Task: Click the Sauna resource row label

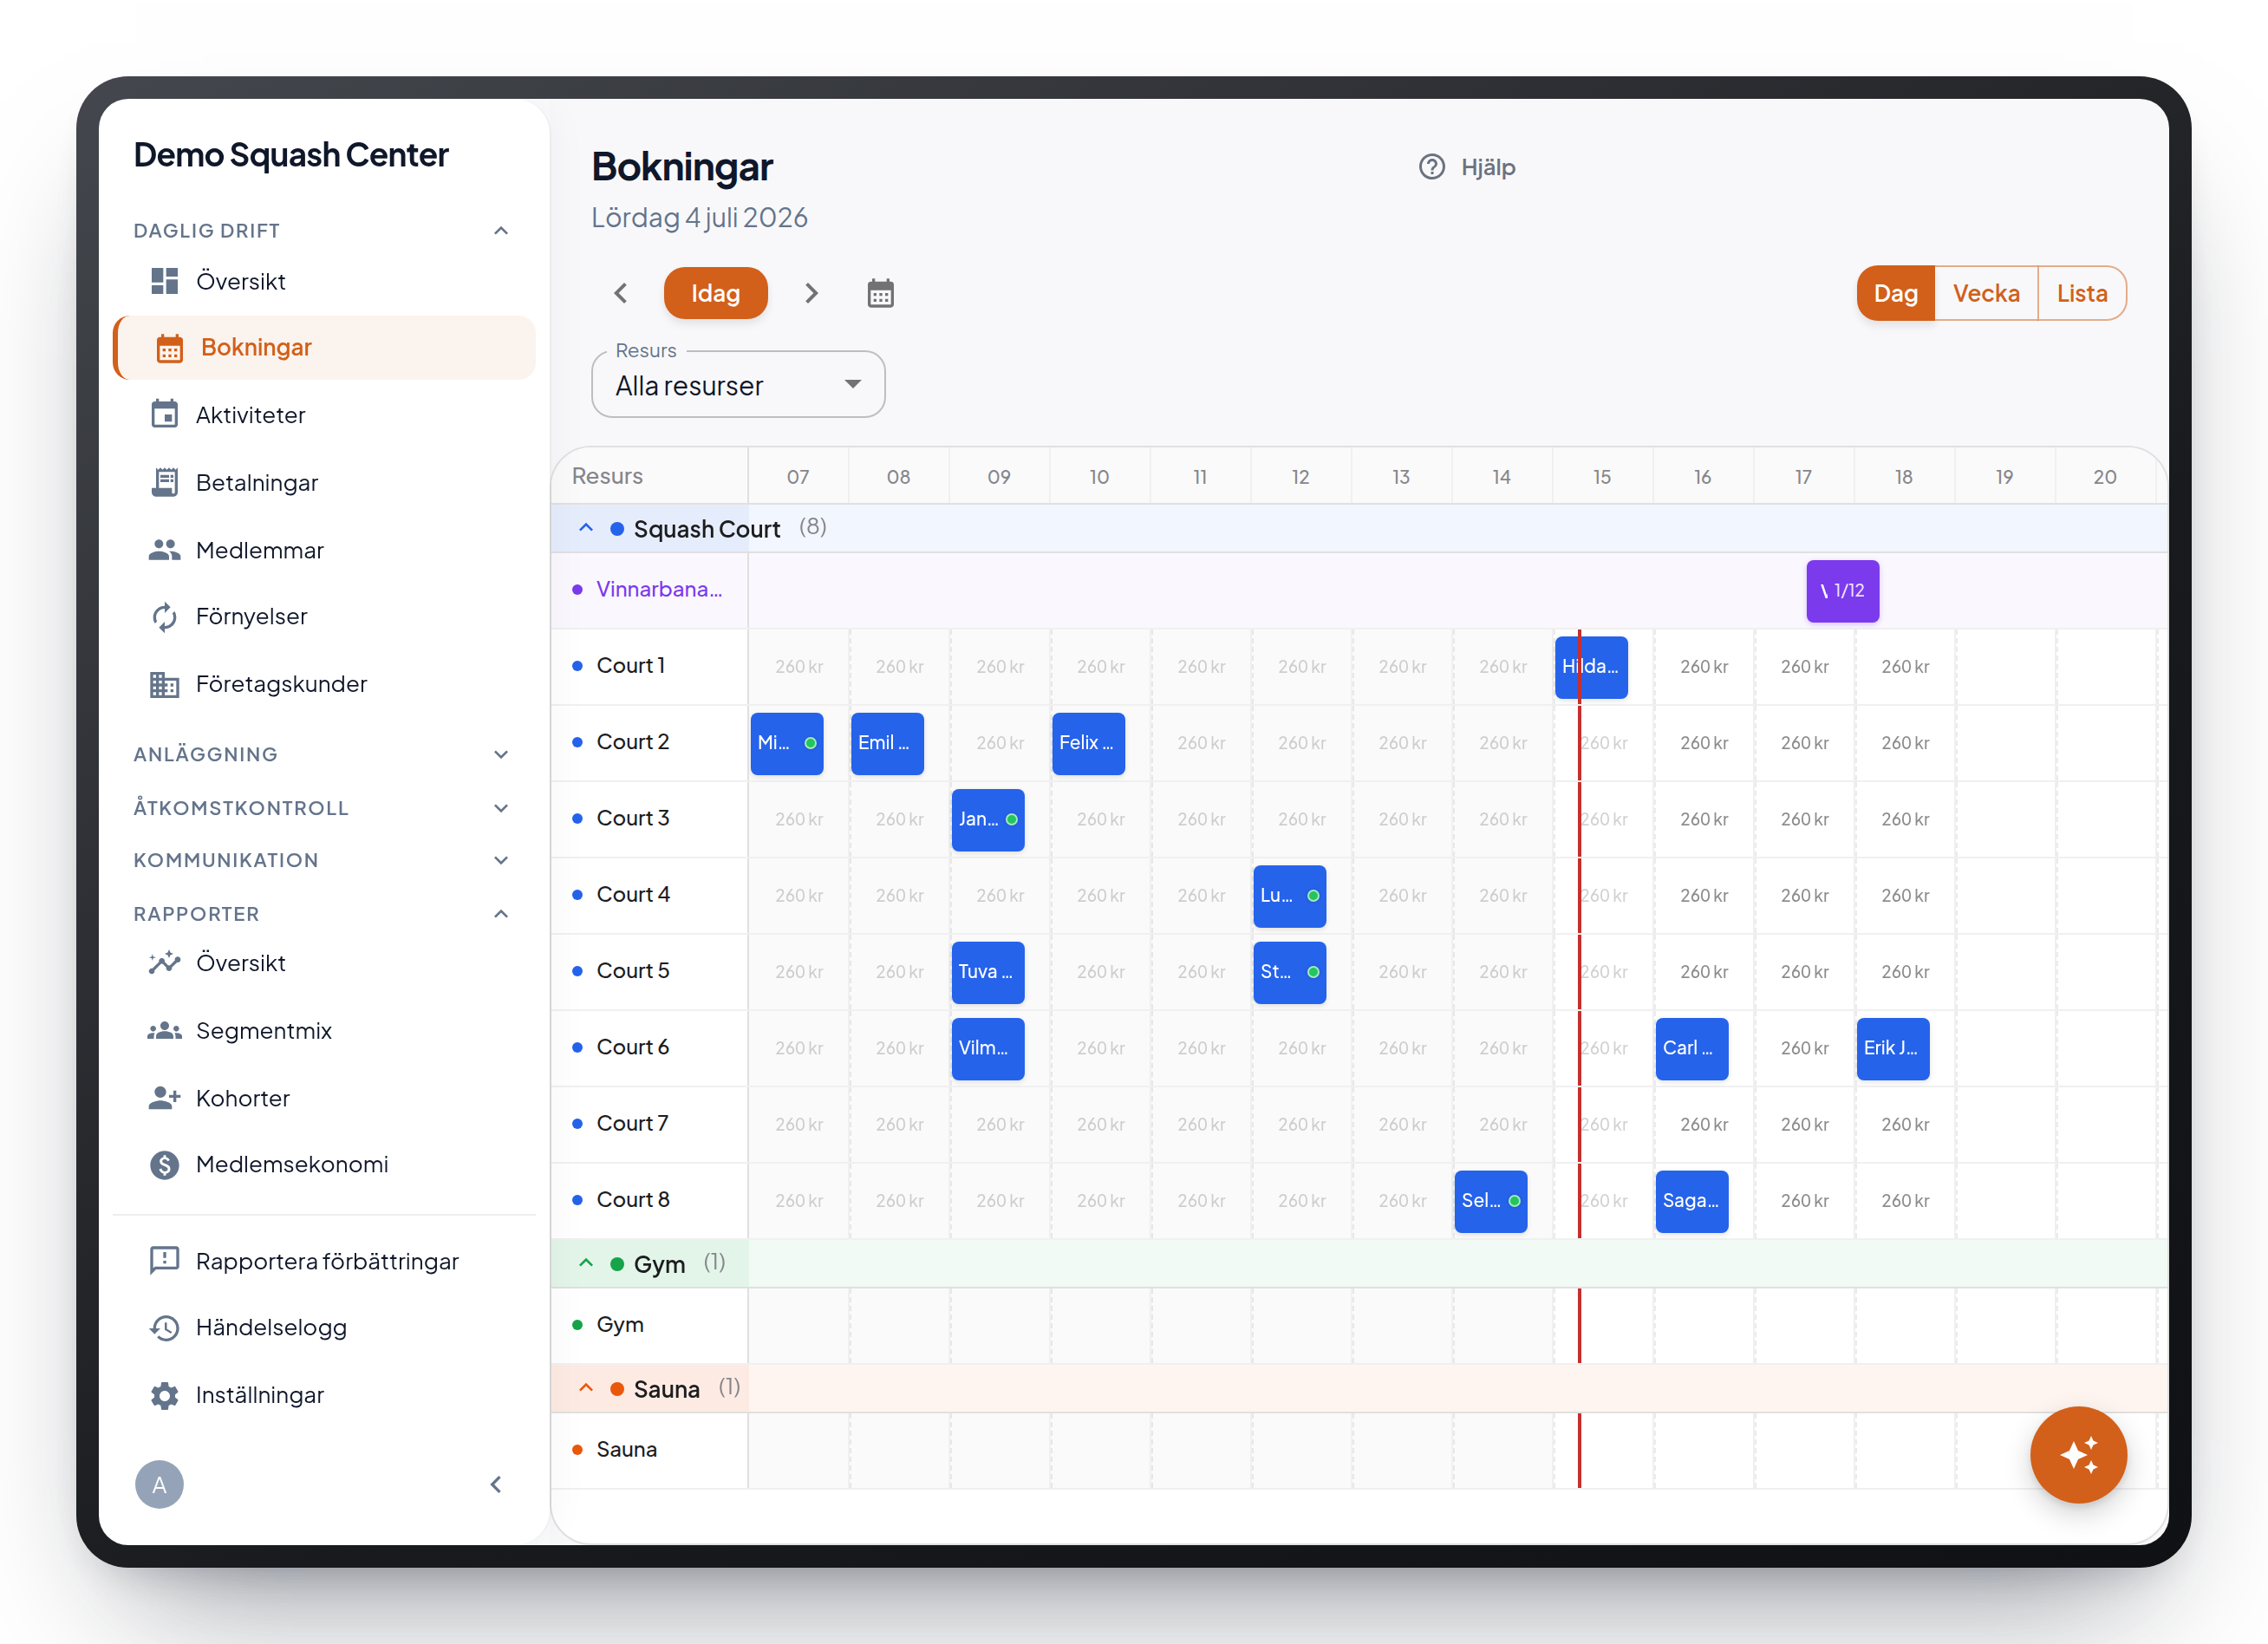Action: coord(626,1450)
